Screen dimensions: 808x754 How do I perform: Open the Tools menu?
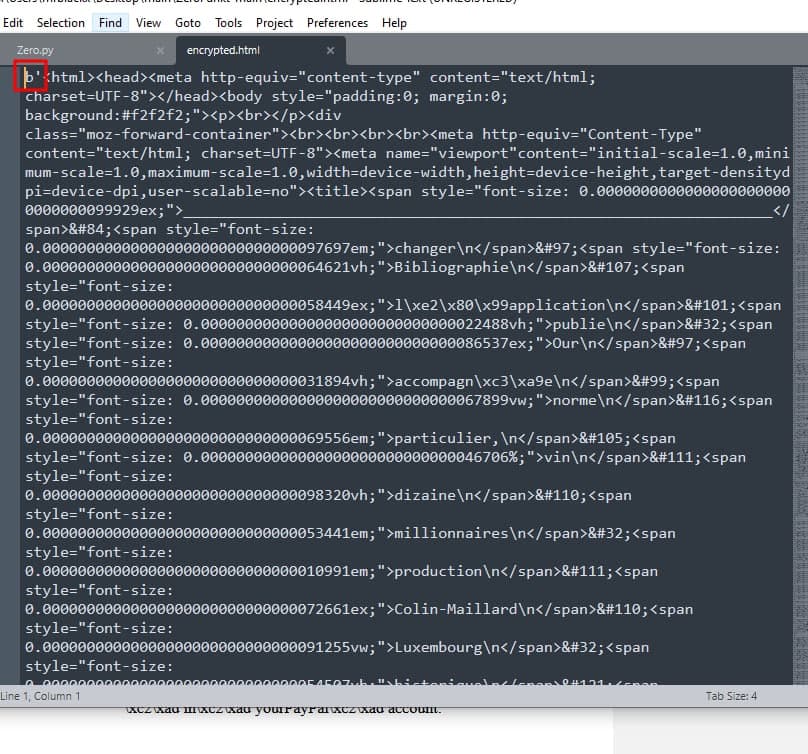[x=228, y=22]
